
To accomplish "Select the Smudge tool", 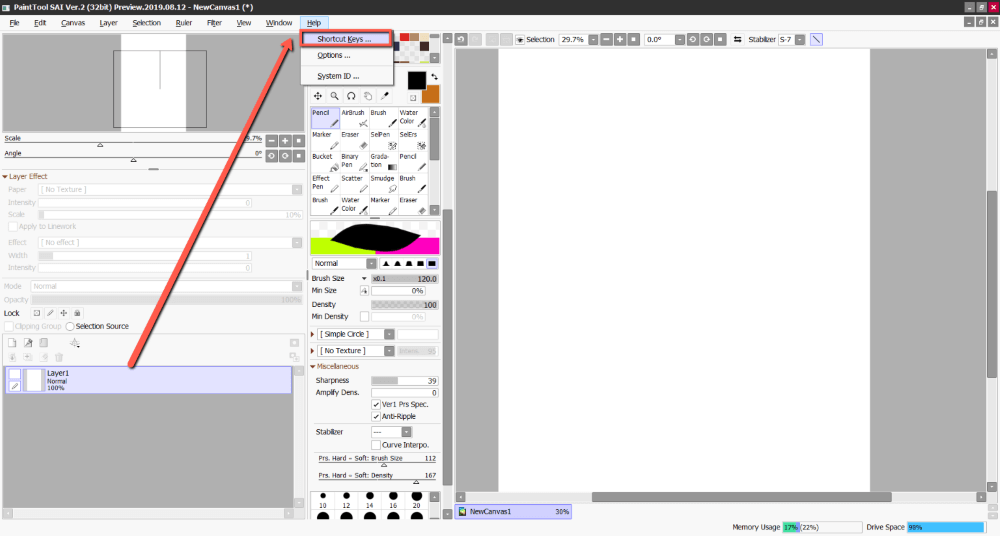I will click(383, 183).
